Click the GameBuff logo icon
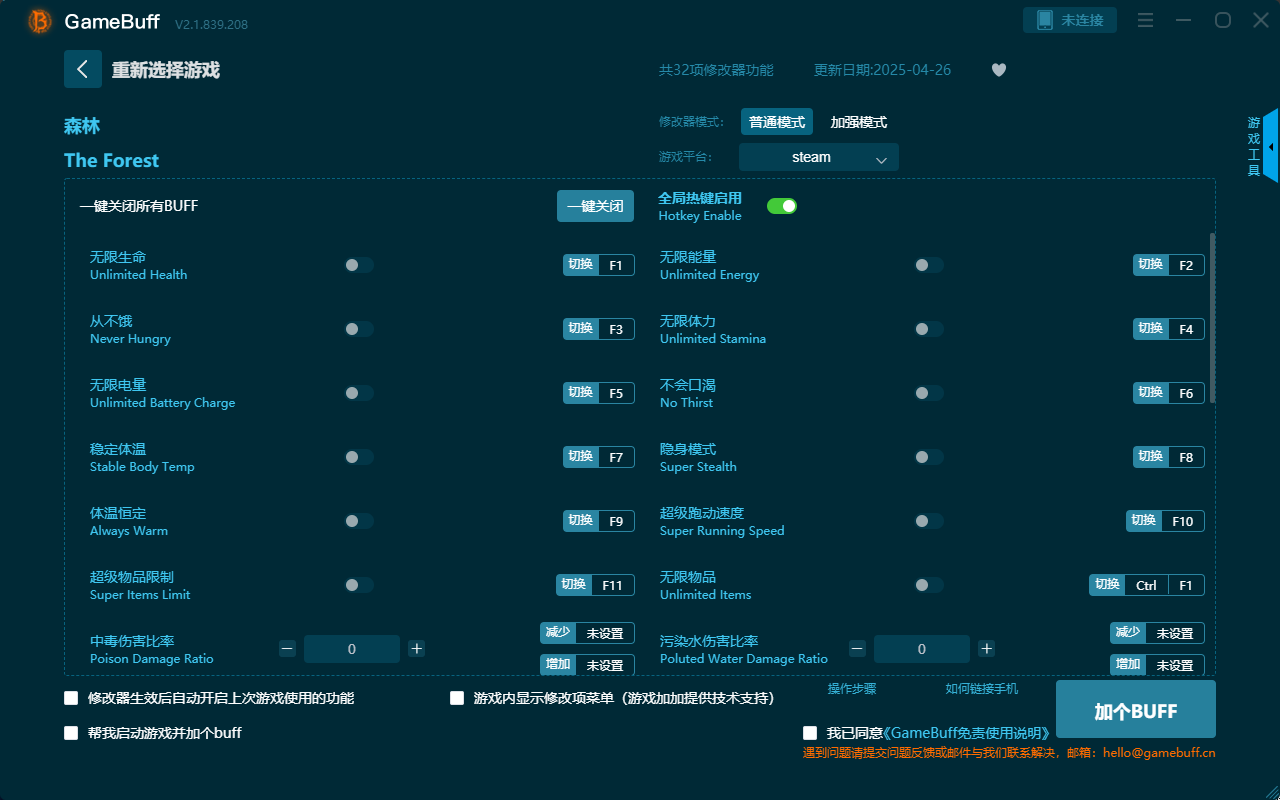 [x=40, y=21]
